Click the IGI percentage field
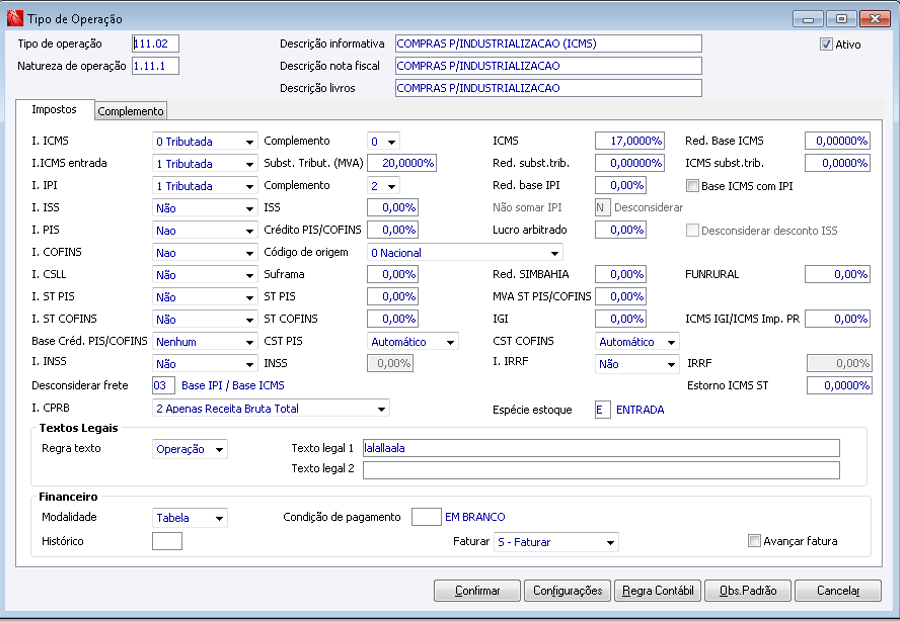 tap(620, 319)
